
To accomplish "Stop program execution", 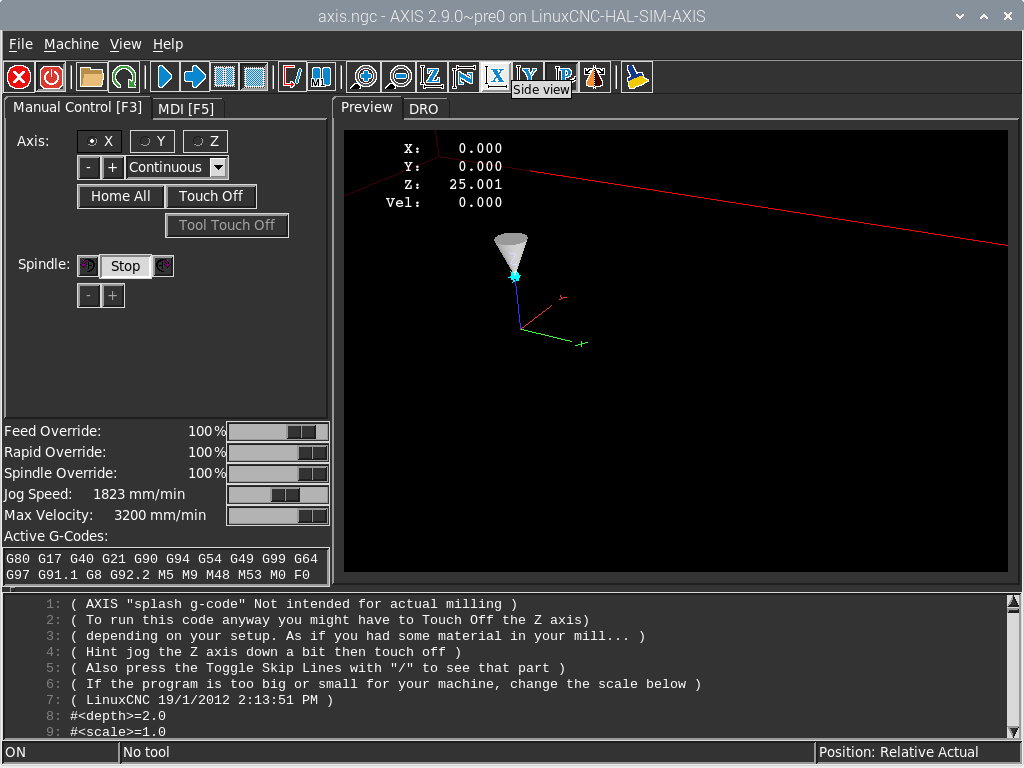I will [x=255, y=77].
